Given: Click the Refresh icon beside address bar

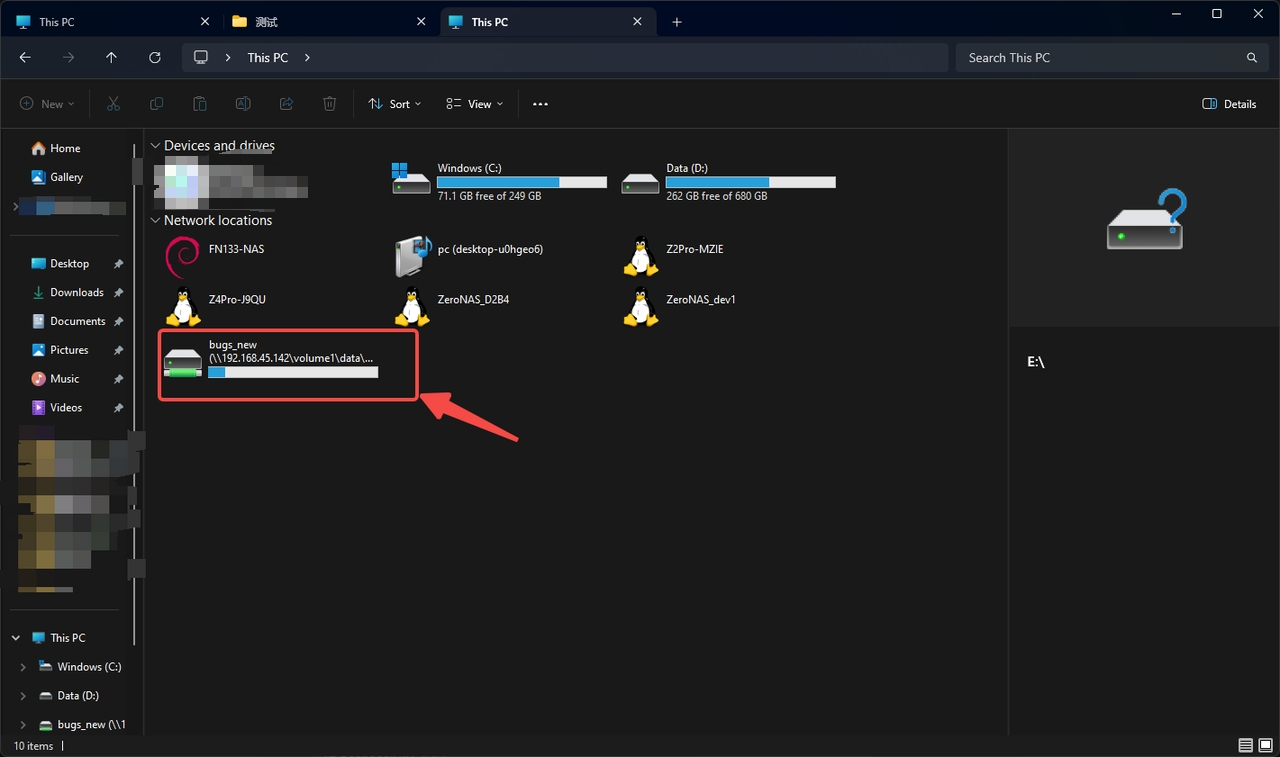Looking at the screenshot, I should coord(155,58).
